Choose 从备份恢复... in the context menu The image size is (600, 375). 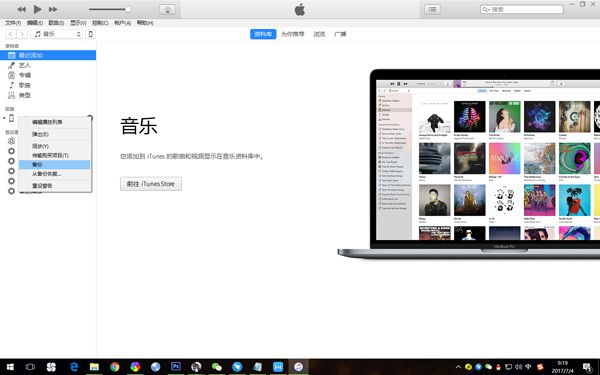(54, 174)
